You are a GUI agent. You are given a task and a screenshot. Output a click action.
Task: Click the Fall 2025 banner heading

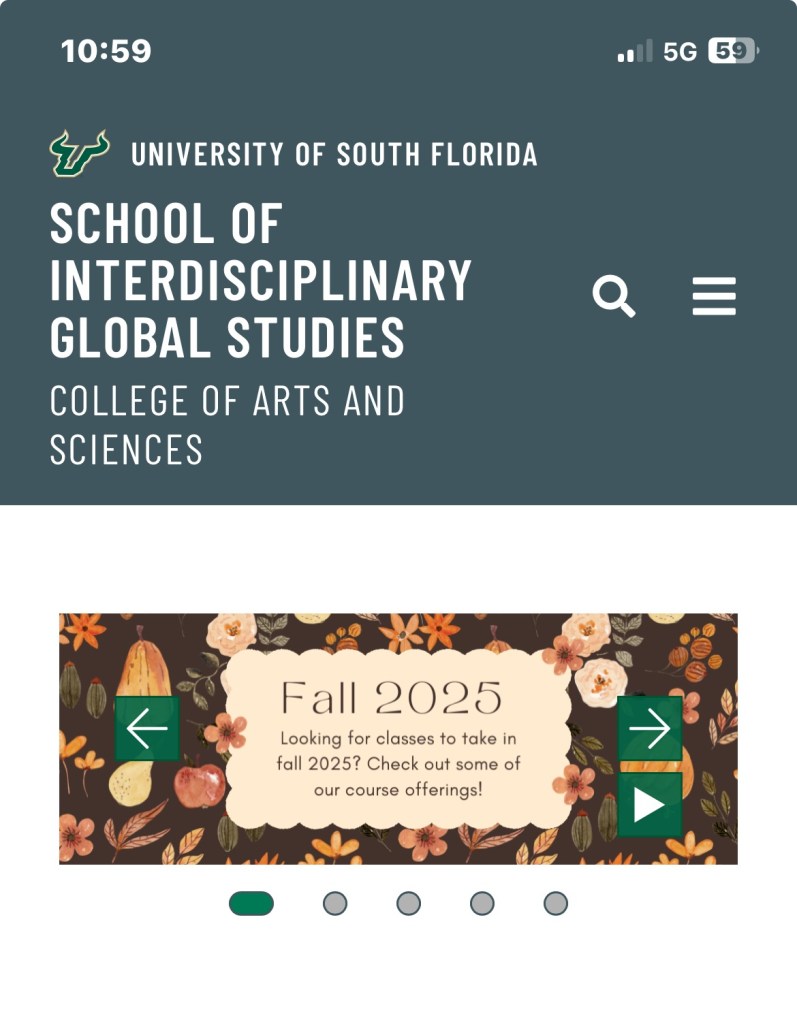tap(391, 697)
